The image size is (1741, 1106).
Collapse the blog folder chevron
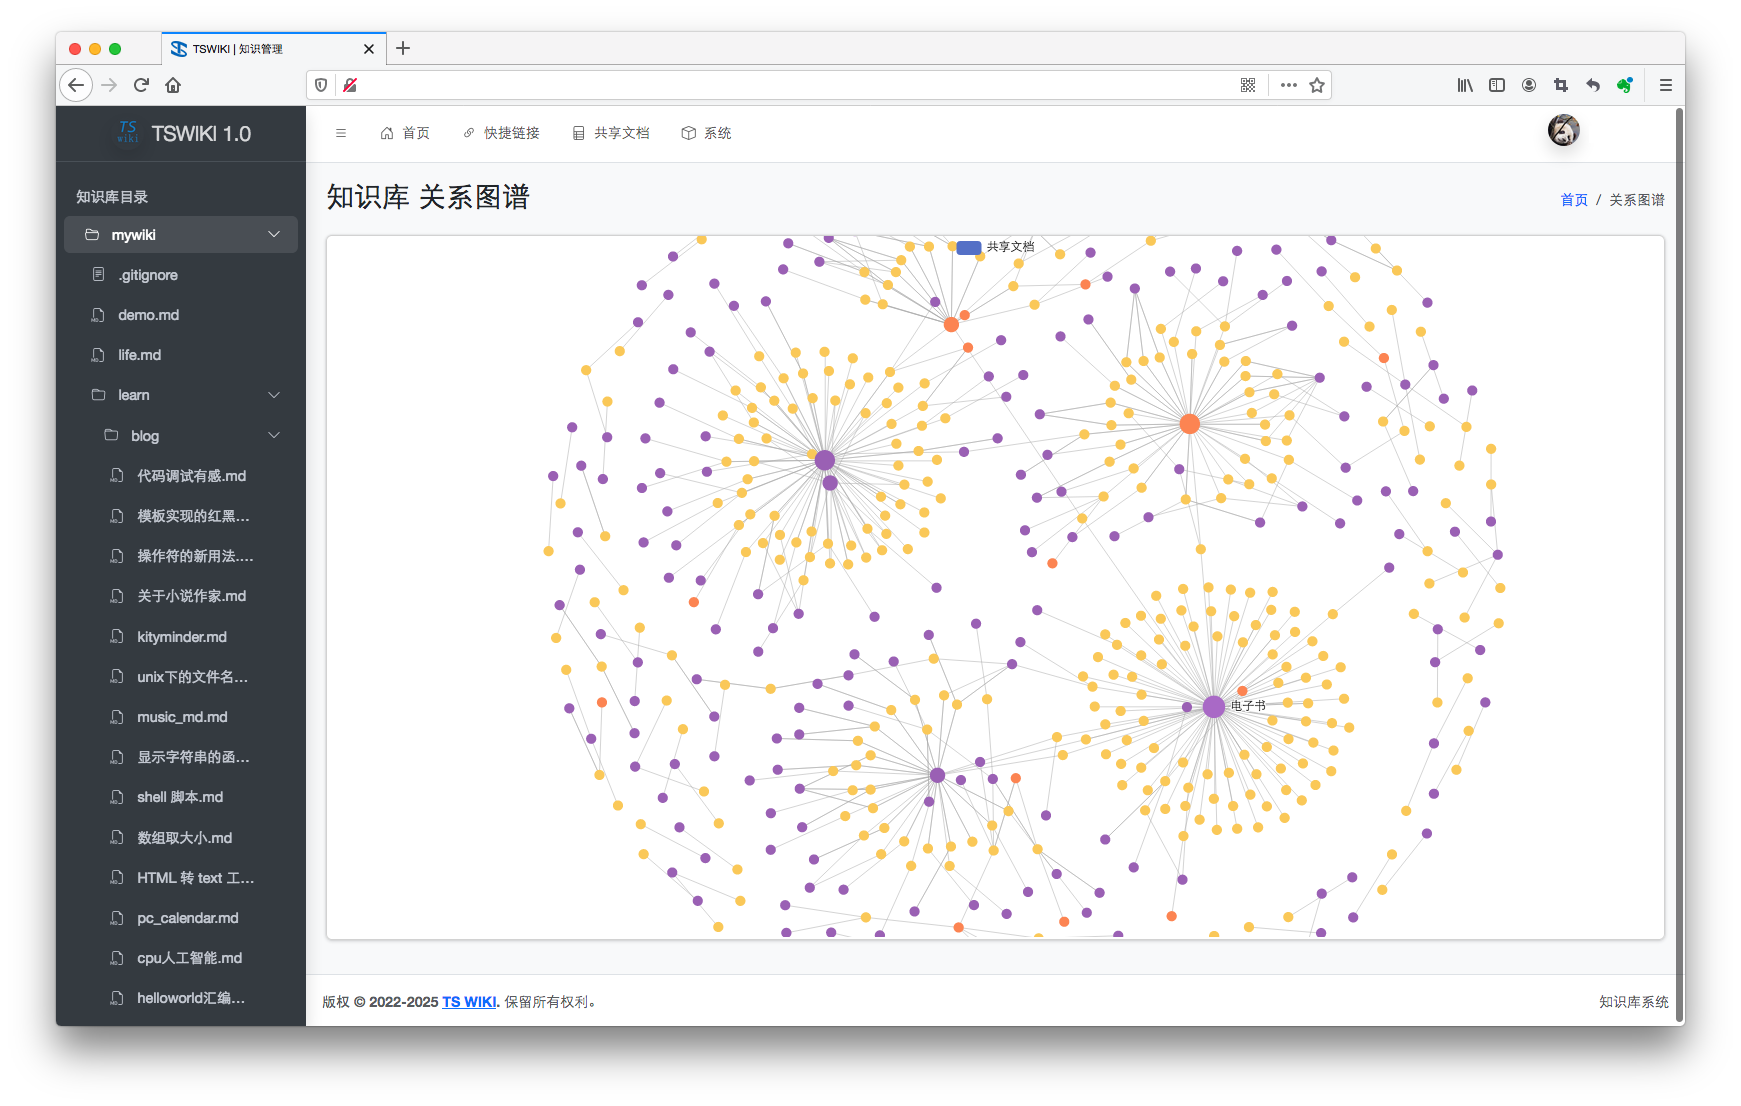(x=274, y=435)
